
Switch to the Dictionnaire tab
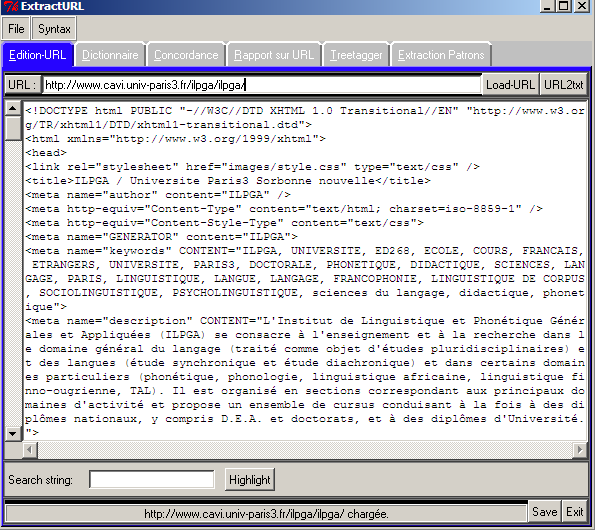[x=110, y=55]
